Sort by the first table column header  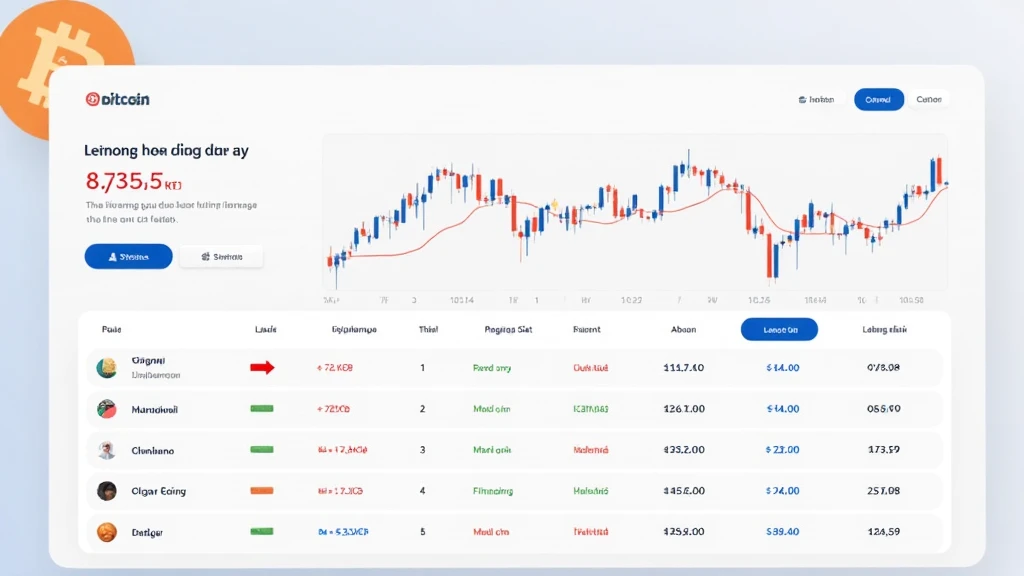click(x=111, y=329)
